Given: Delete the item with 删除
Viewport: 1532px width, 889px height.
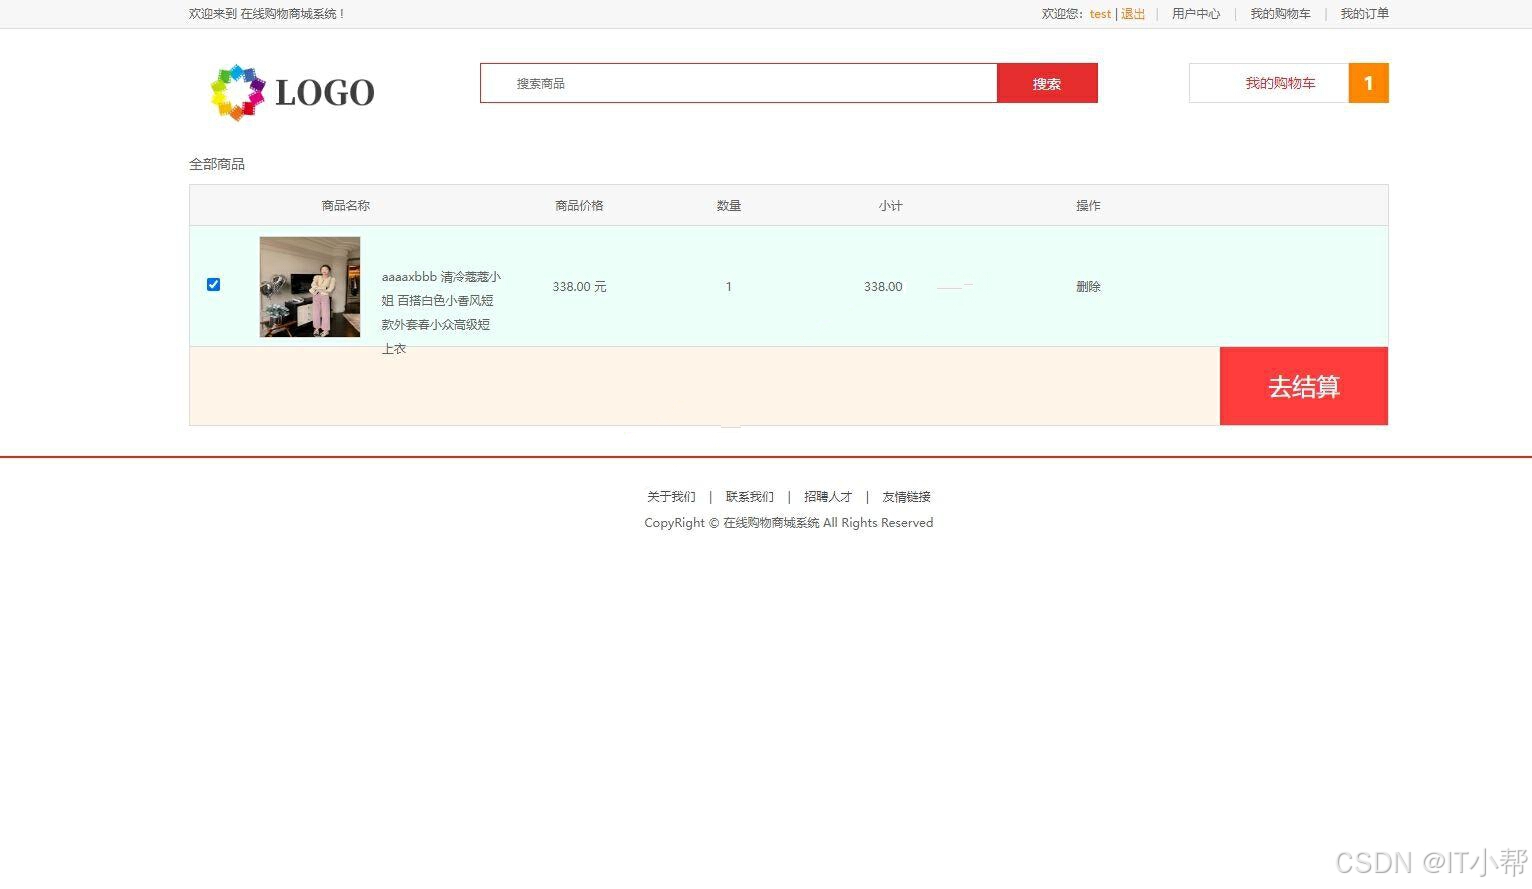Looking at the screenshot, I should click(x=1088, y=287).
